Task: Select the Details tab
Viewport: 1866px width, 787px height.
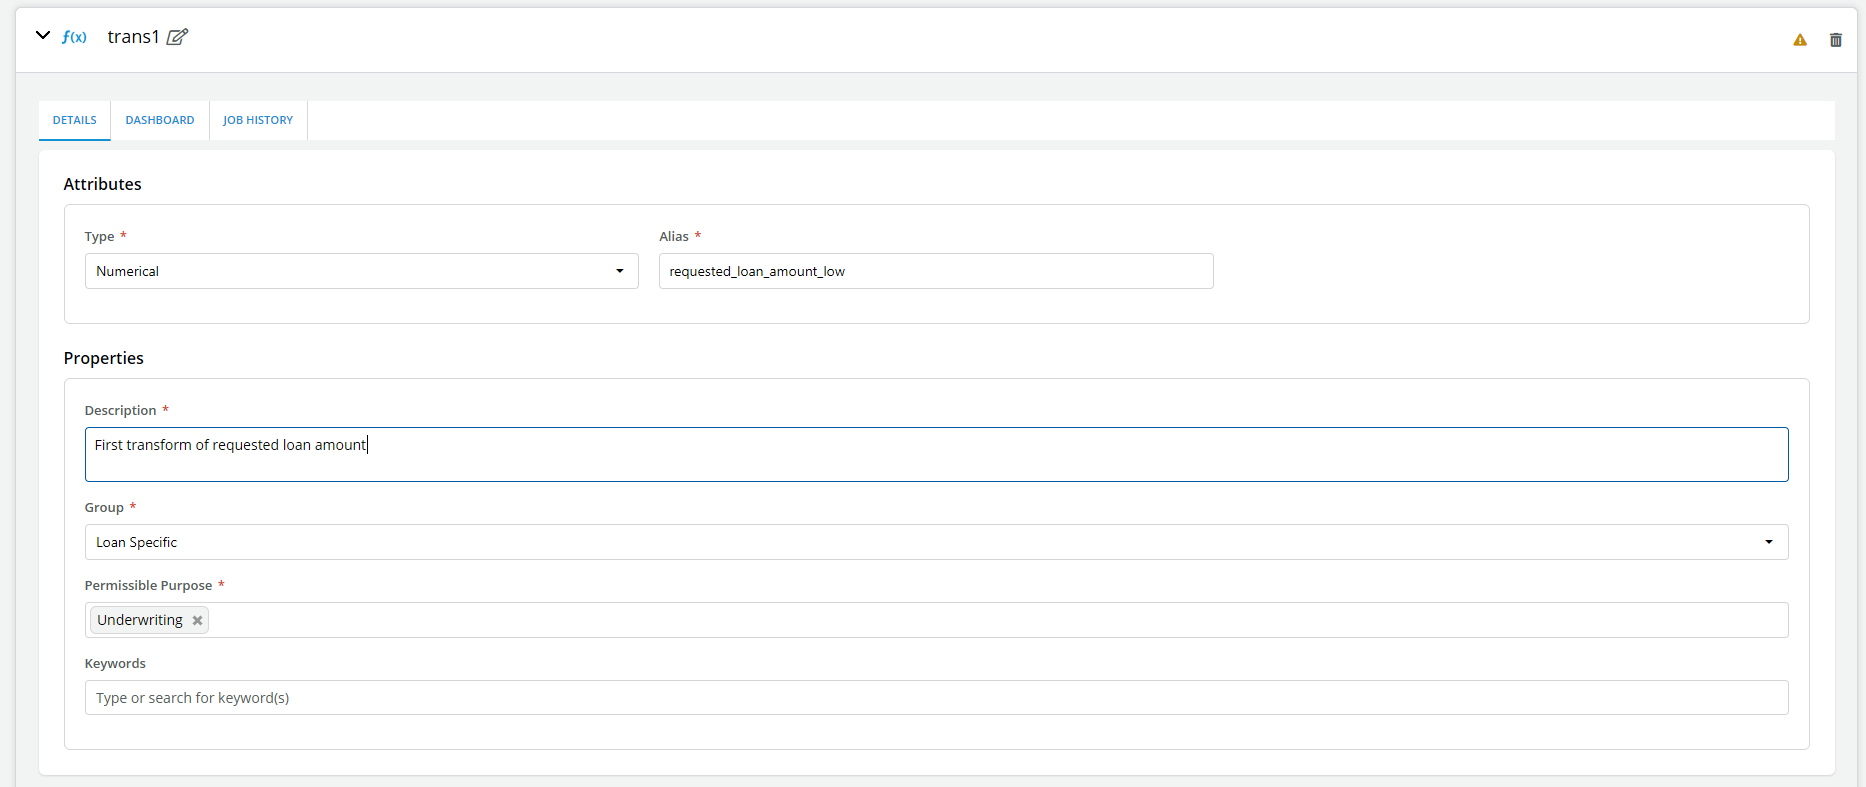Action: tap(75, 120)
